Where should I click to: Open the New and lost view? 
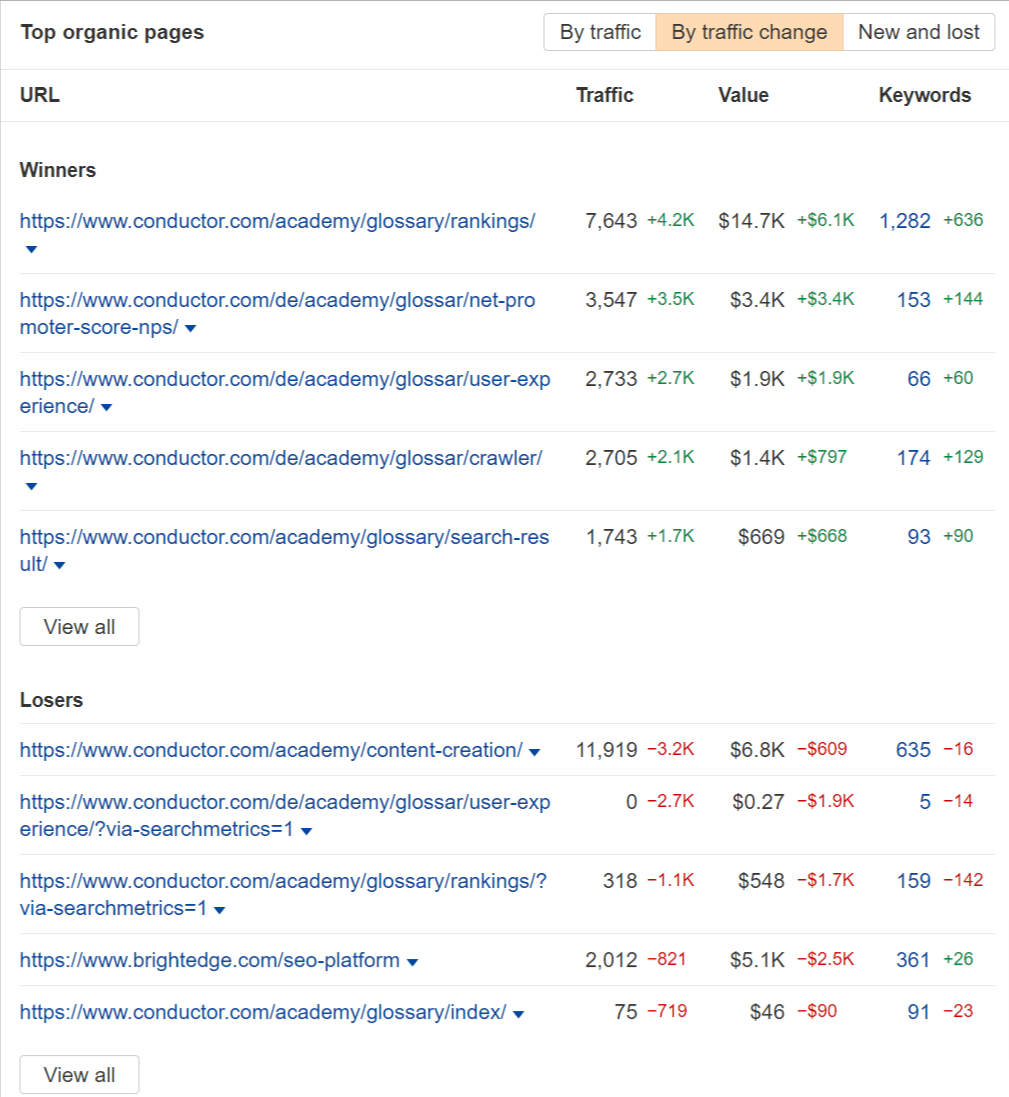[918, 31]
